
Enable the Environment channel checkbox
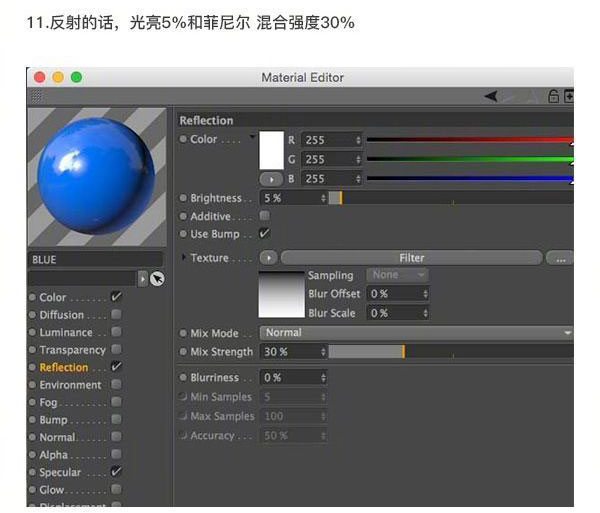pyautogui.click(x=116, y=384)
